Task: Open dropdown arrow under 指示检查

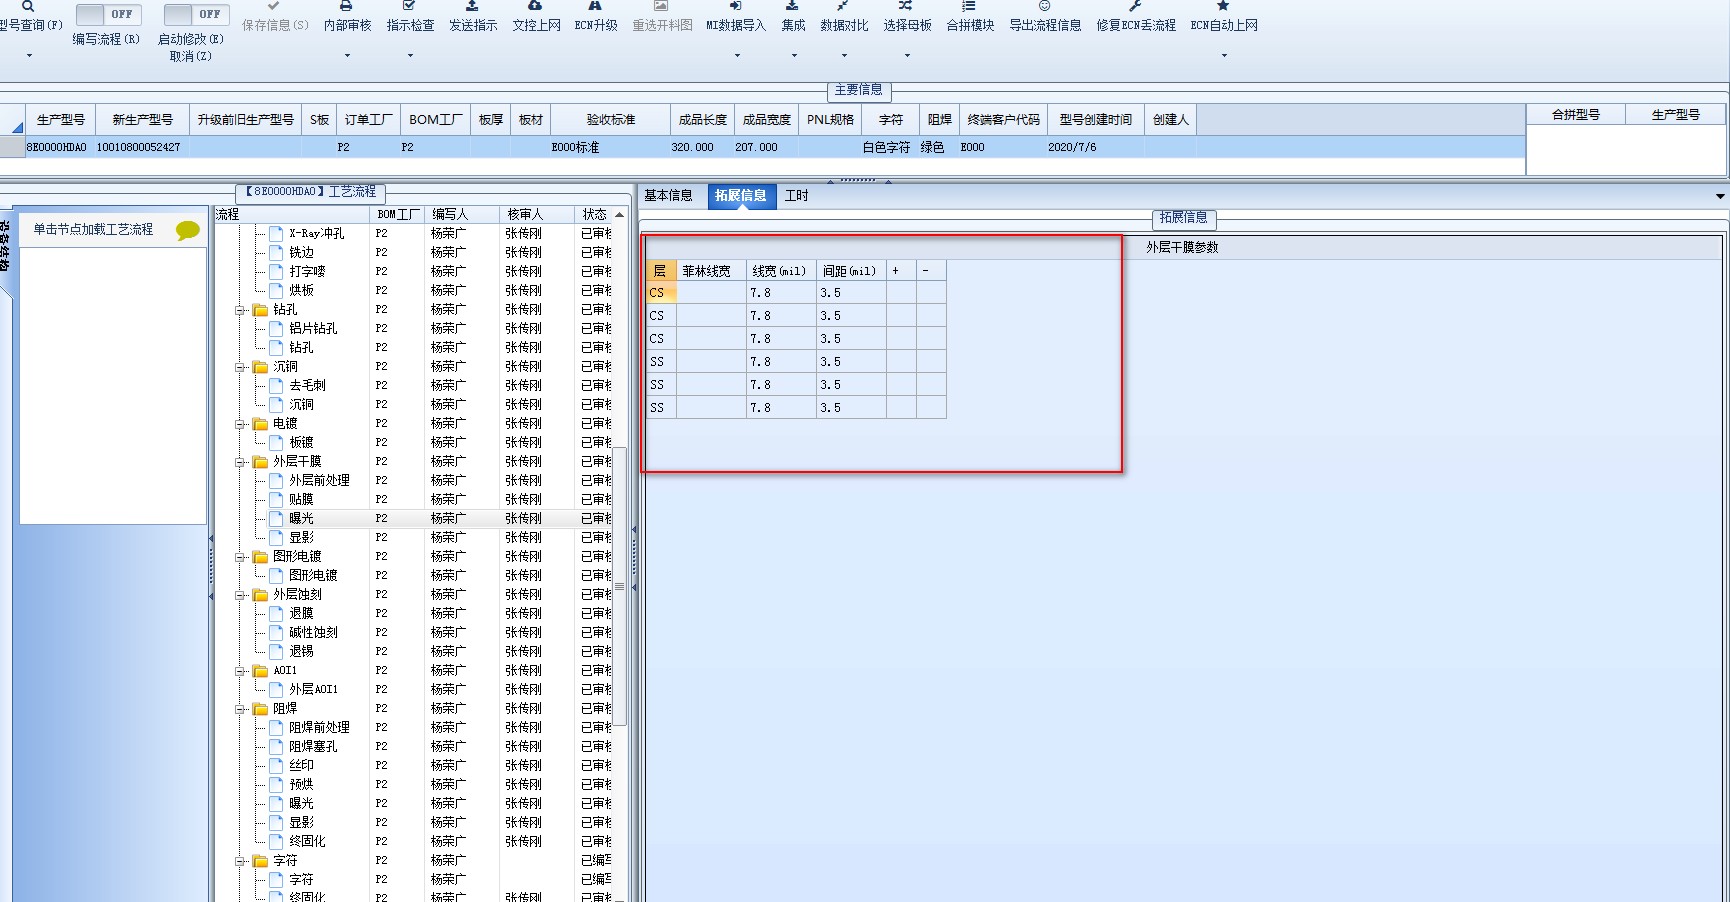Action: 410,56
